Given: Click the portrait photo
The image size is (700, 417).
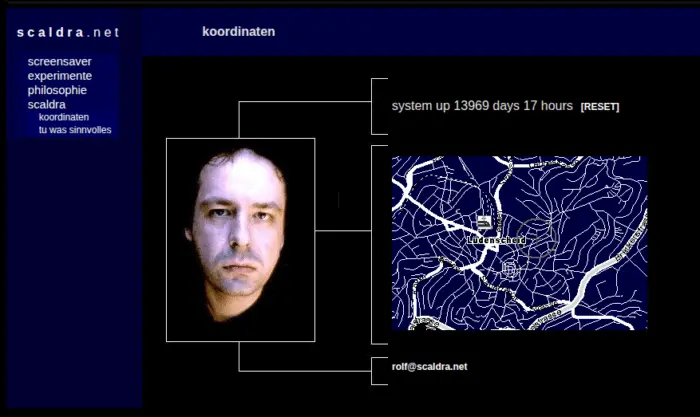Looking at the screenshot, I should pyautogui.click(x=241, y=240).
